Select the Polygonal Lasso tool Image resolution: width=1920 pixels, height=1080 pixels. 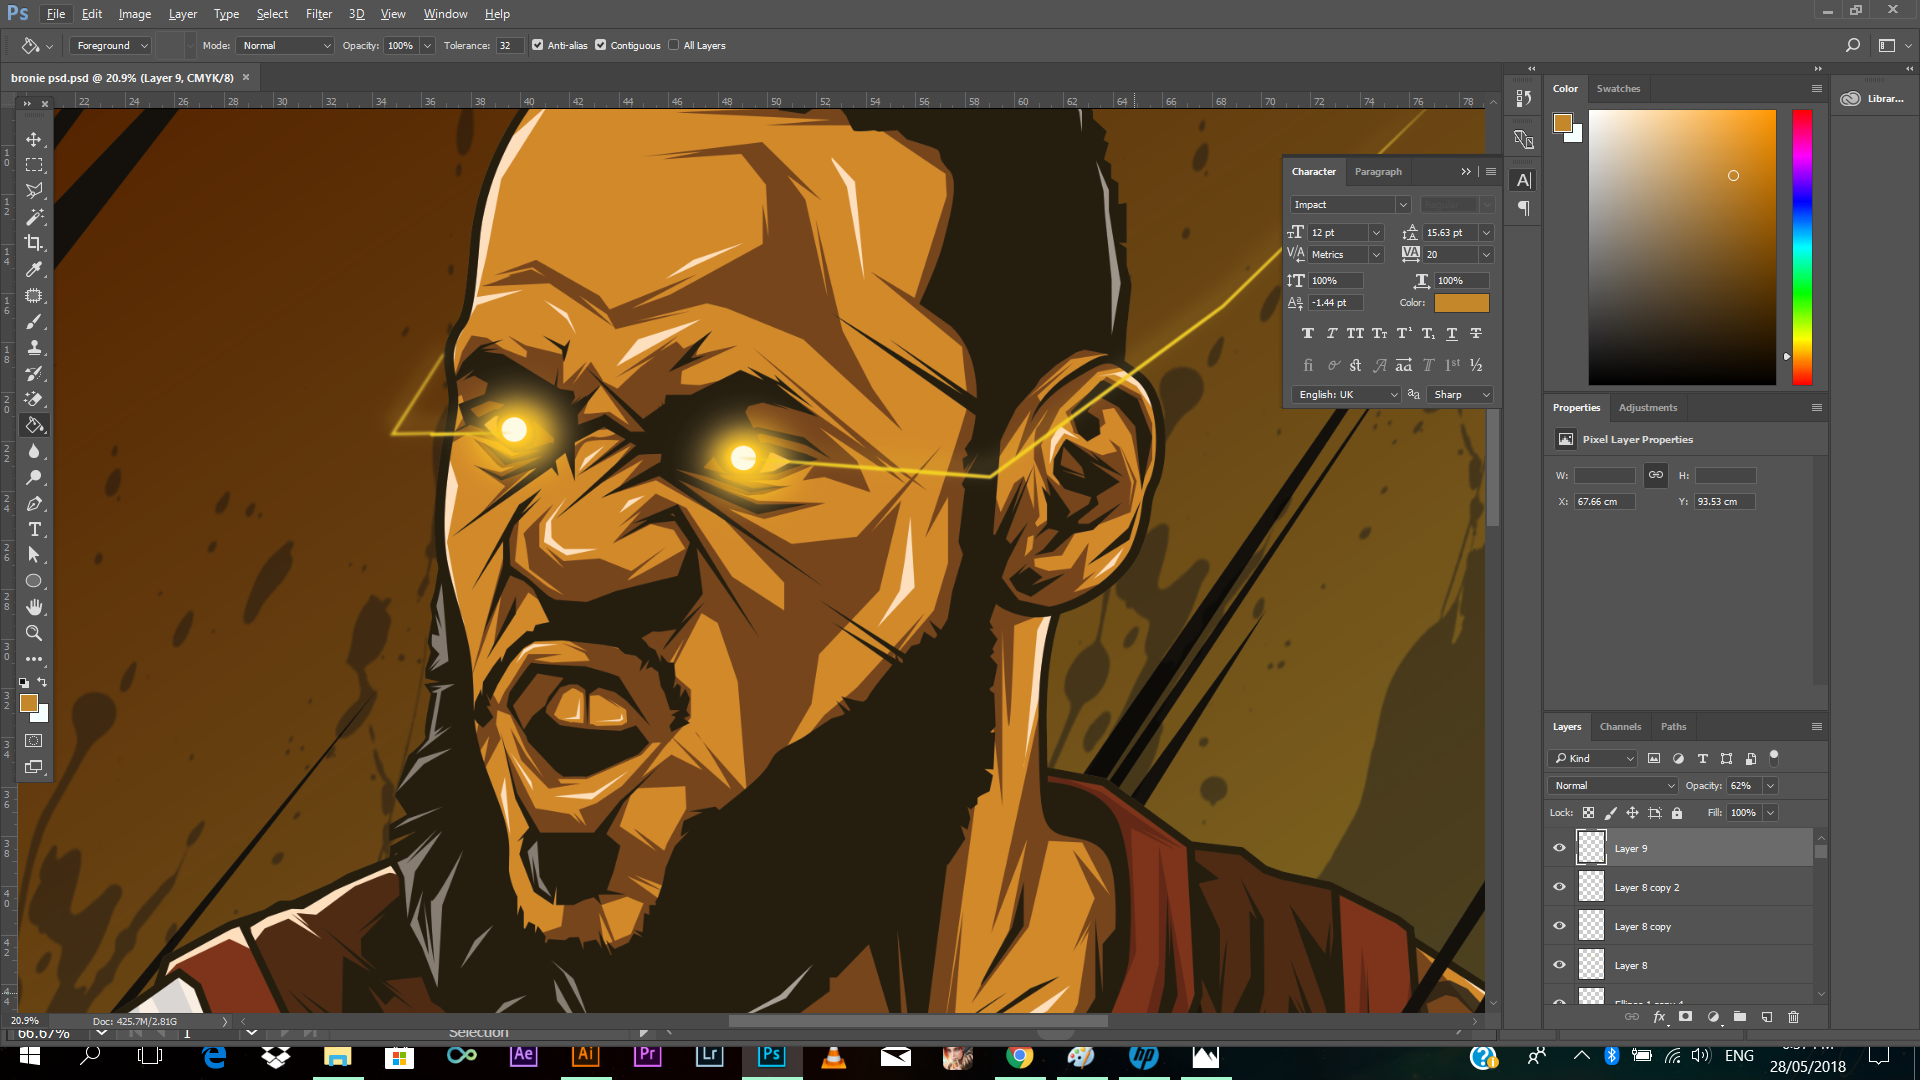[x=34, y=191]
